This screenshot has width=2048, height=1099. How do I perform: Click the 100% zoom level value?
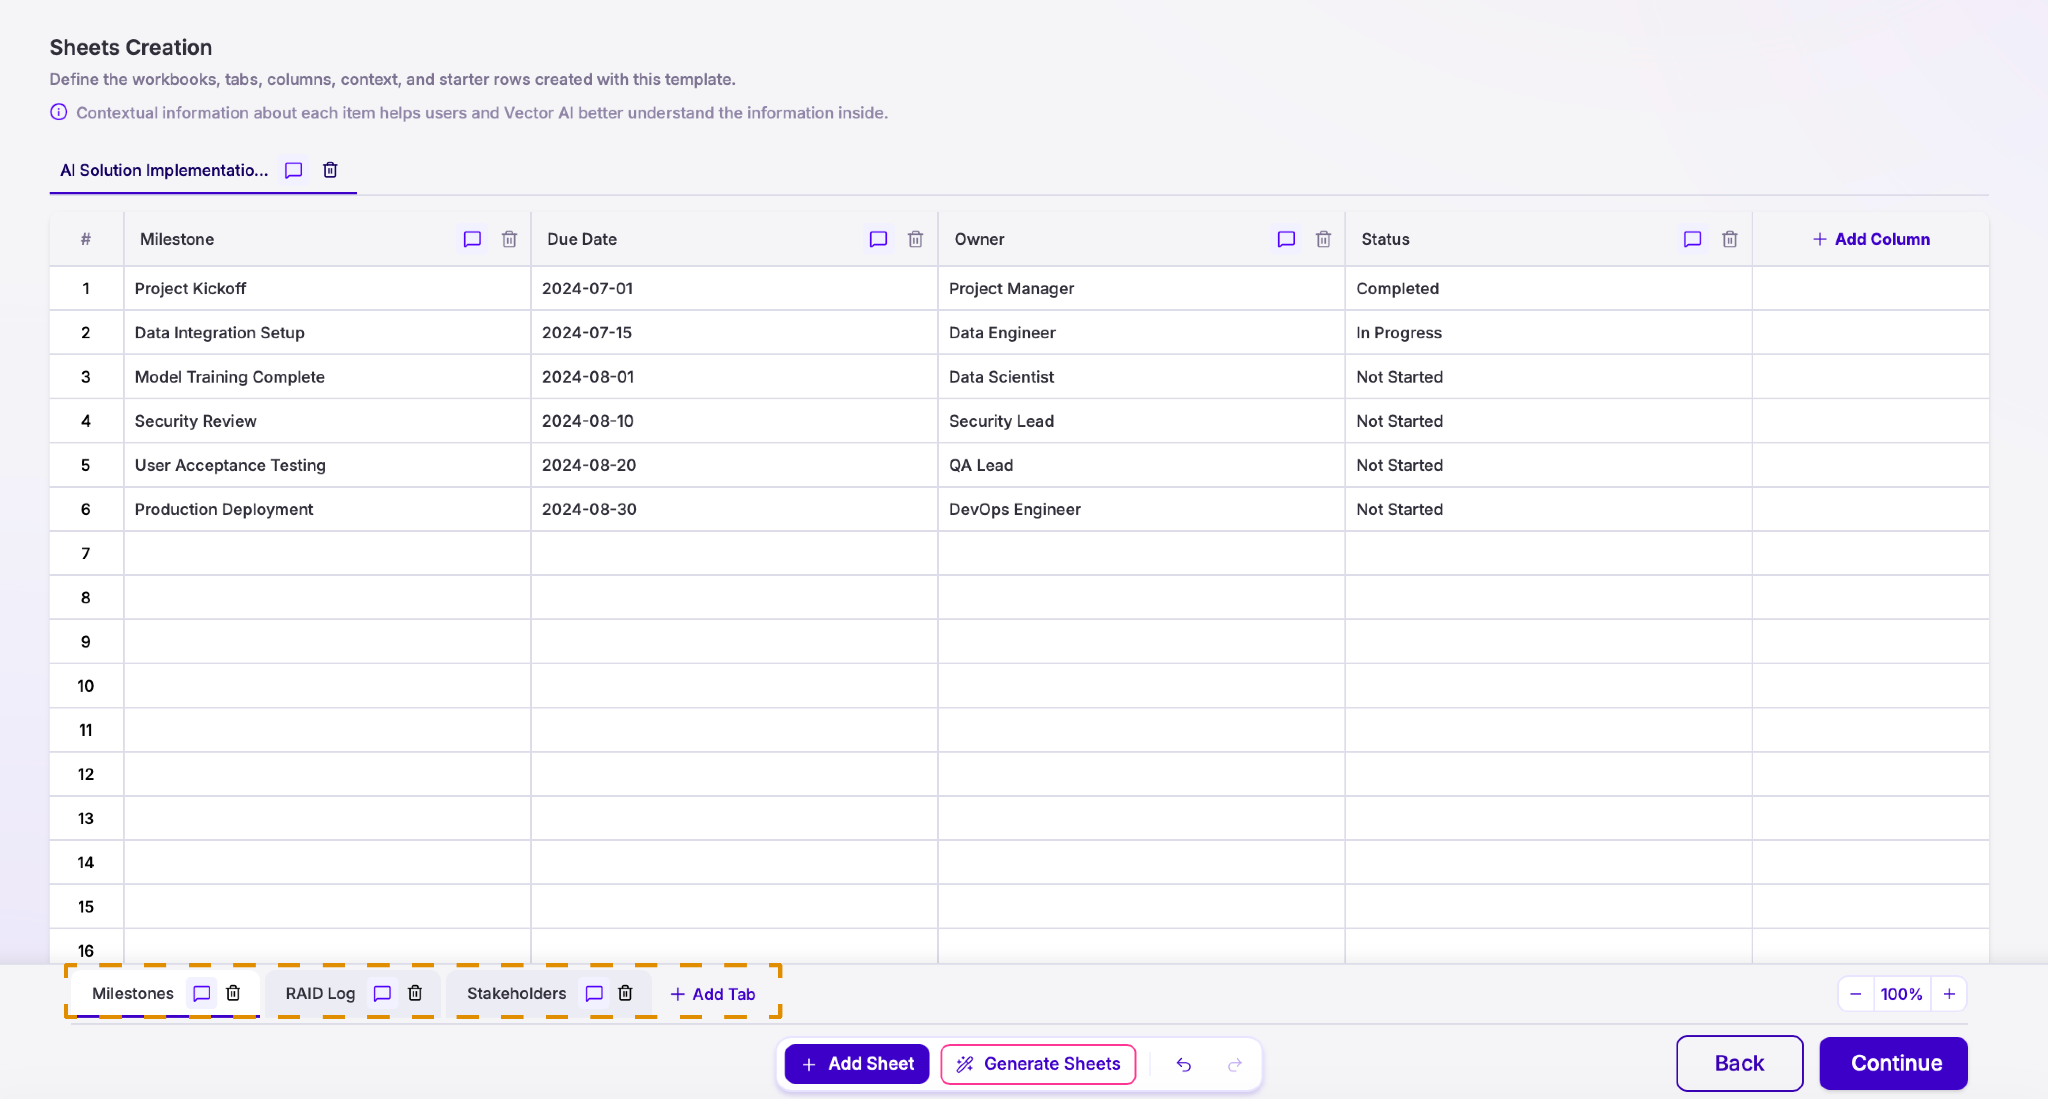[x=1901, y=994]
